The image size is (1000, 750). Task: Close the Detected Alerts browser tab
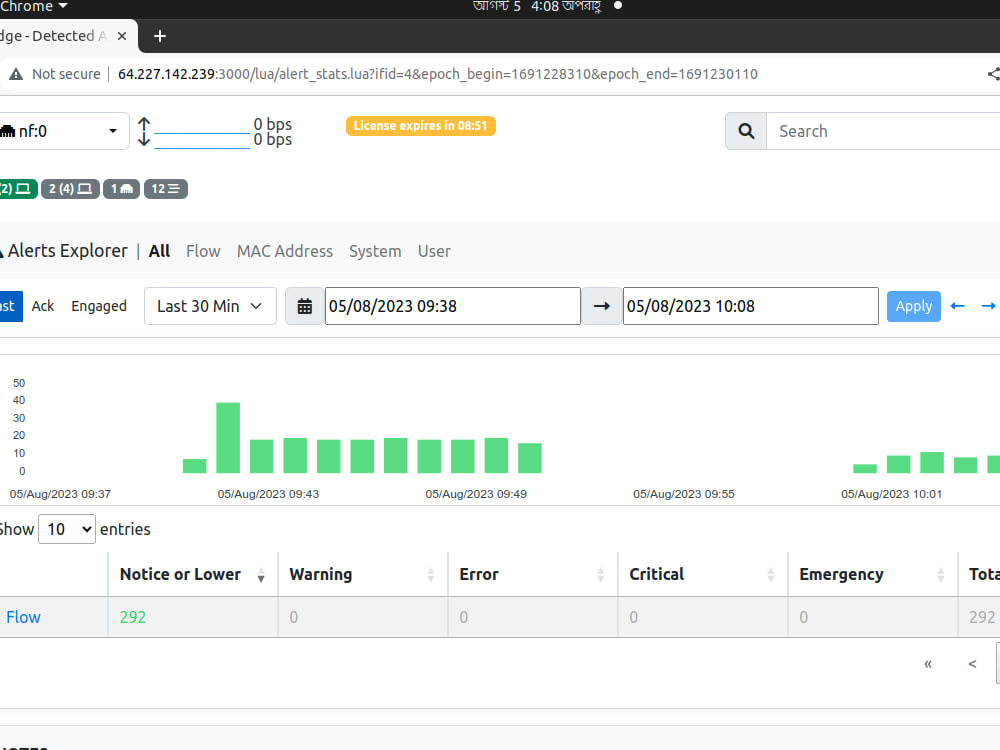click(122, 36)
